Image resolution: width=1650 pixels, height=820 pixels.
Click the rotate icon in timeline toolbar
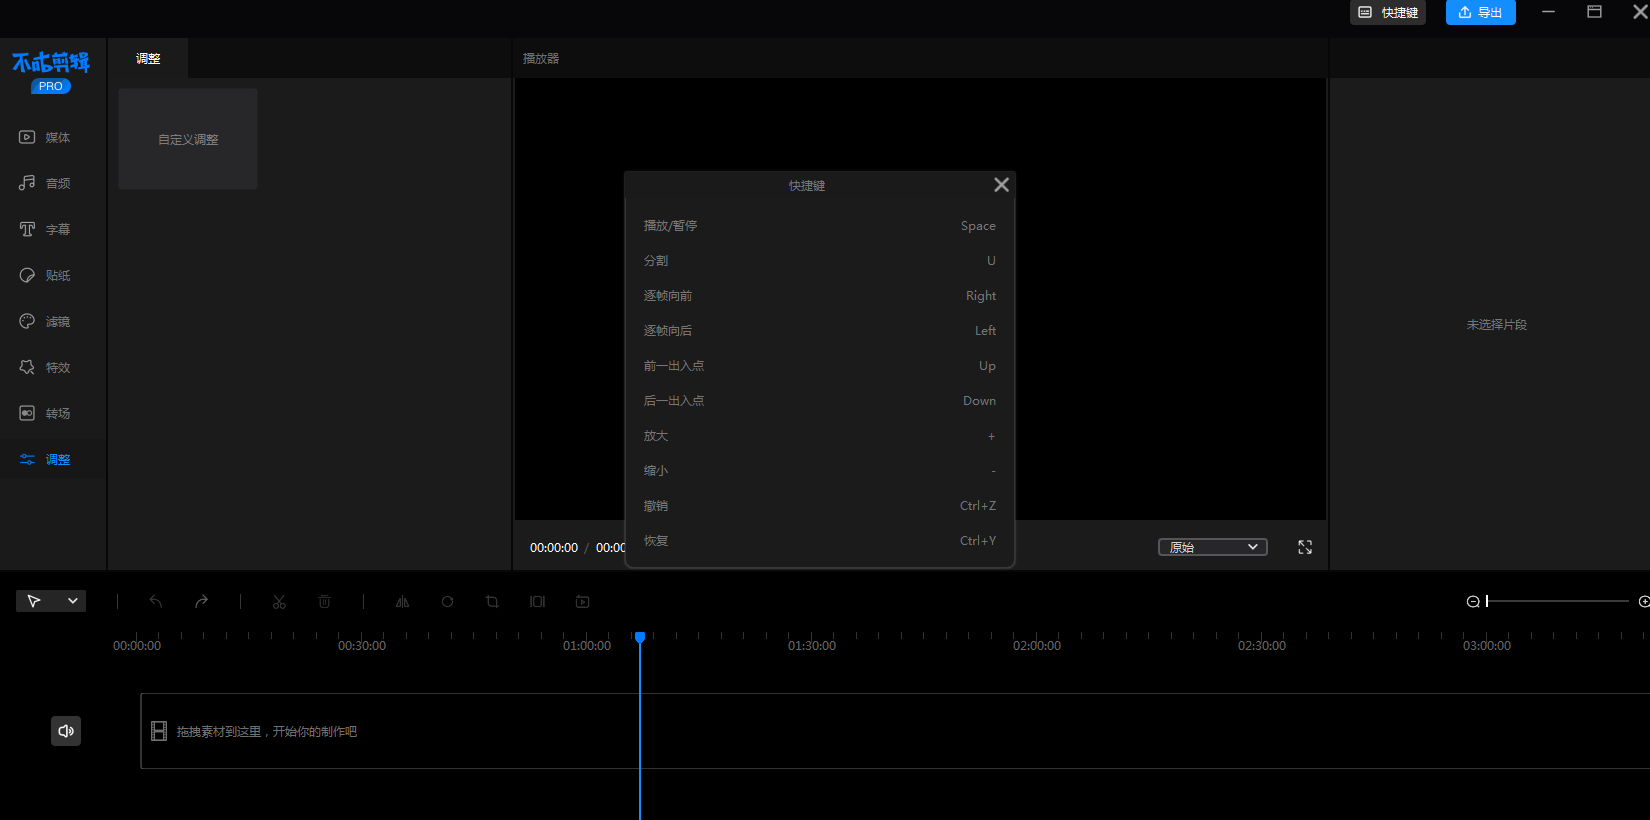coord(447,602)
